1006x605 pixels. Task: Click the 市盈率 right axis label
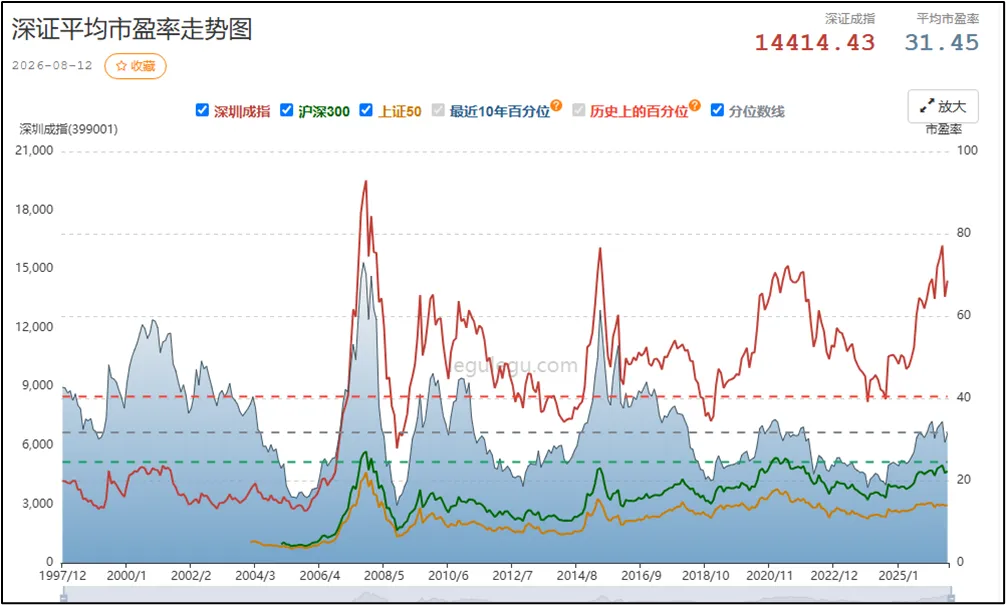point(943,129)
